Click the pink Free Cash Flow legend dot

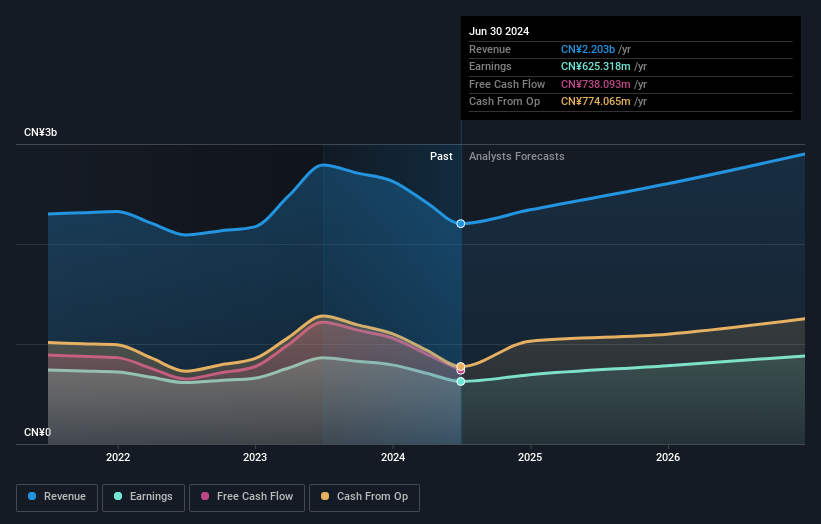[205, 496]
